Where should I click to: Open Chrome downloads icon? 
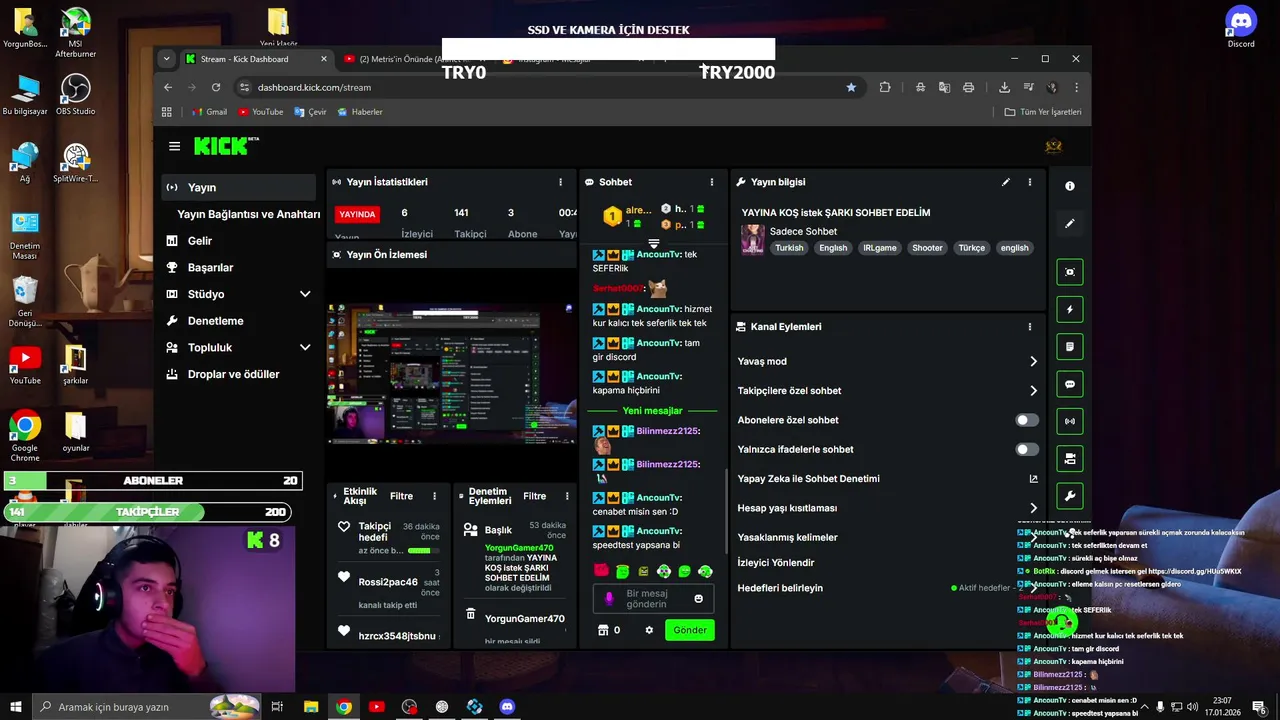tap(1004, 87)
